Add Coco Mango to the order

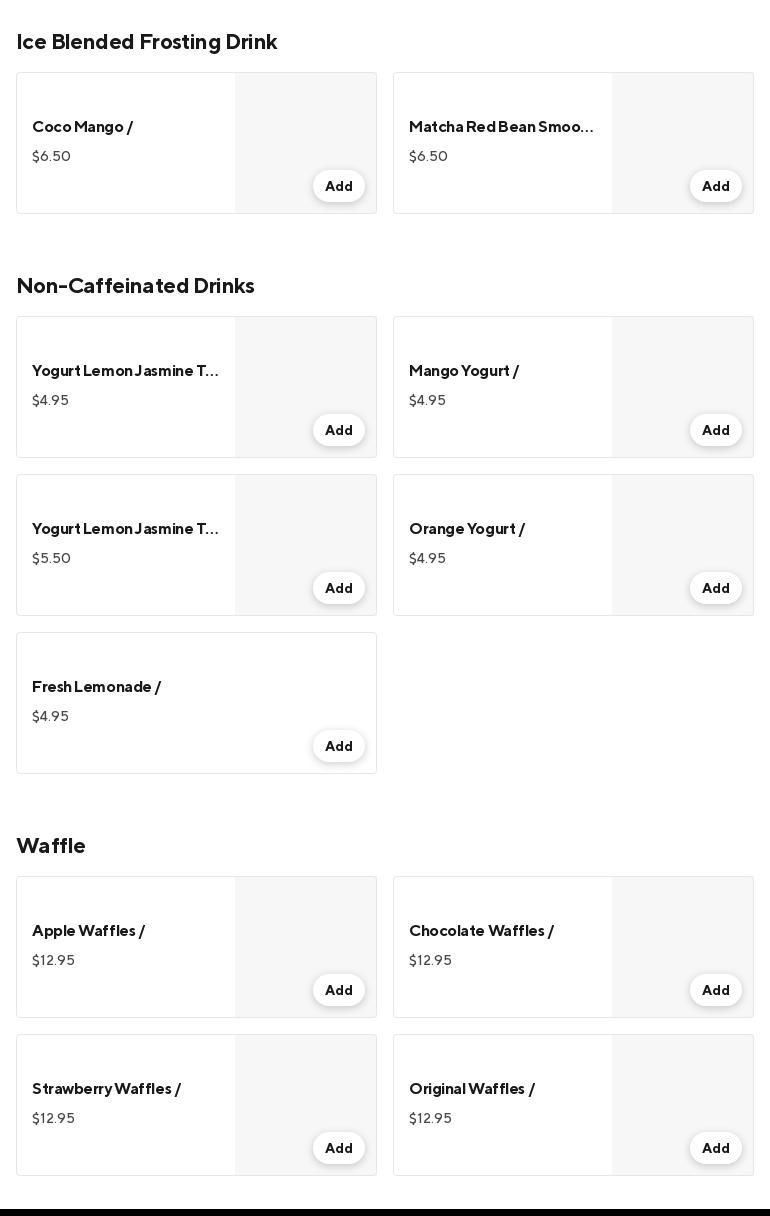click(x=338, y=187)
